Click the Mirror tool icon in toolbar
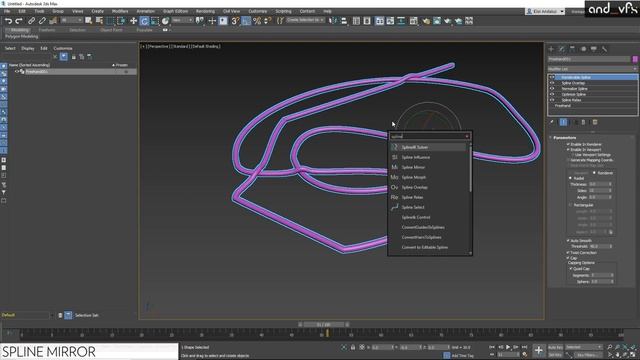The height and width of the screenshot is (360, 640). pyautogui.click(x=333, y=21)
